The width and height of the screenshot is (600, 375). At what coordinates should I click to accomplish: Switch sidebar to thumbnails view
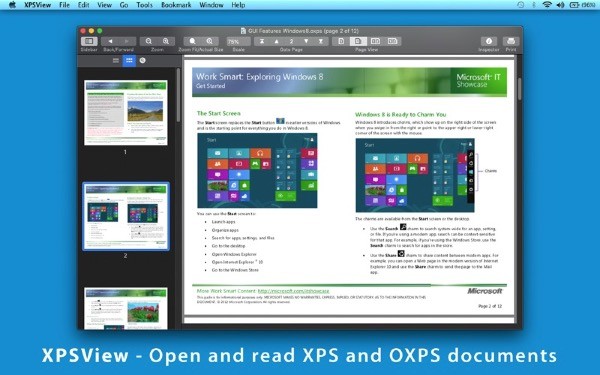(129, 60)
